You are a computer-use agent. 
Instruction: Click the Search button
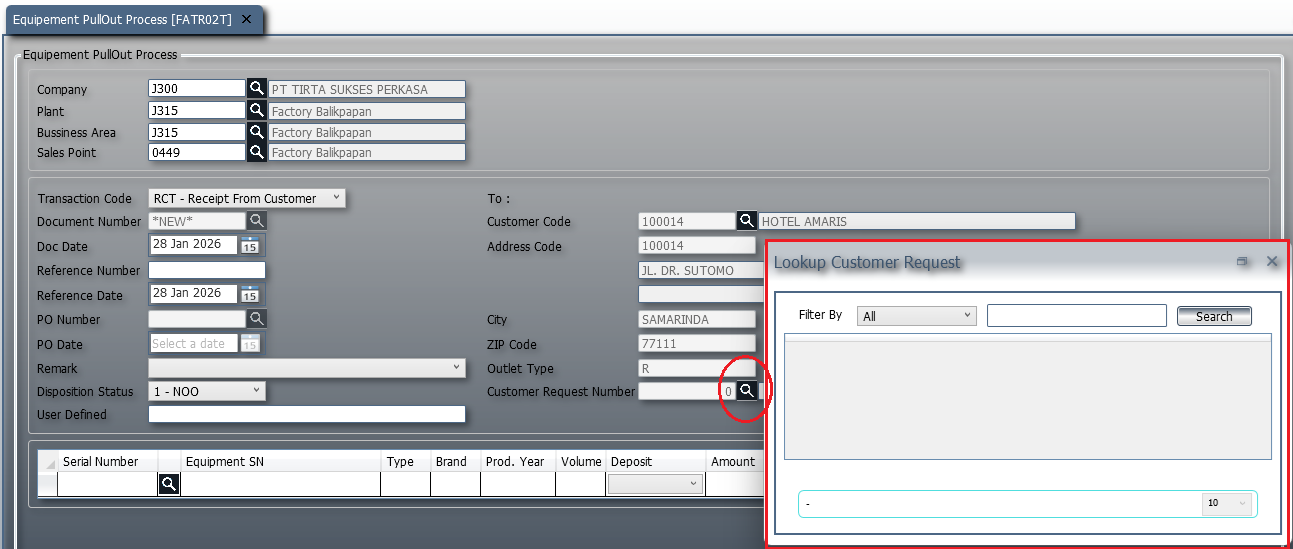(x=1213, y=316)
